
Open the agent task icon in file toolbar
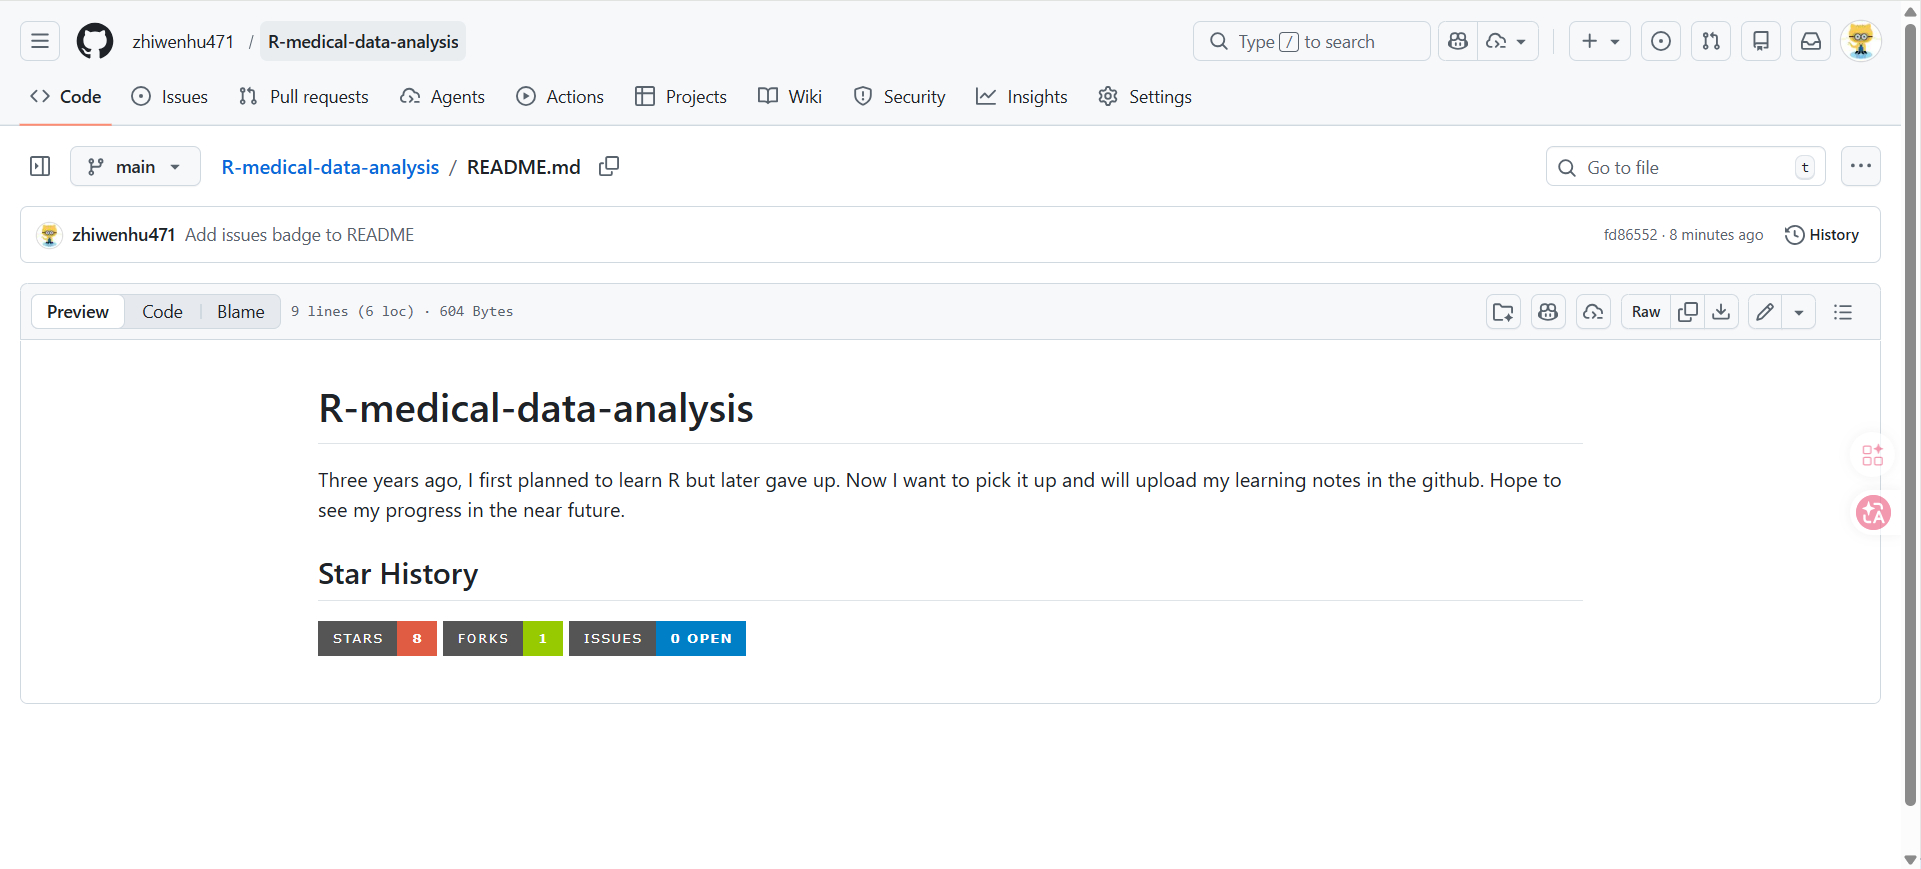[1593, 312]
